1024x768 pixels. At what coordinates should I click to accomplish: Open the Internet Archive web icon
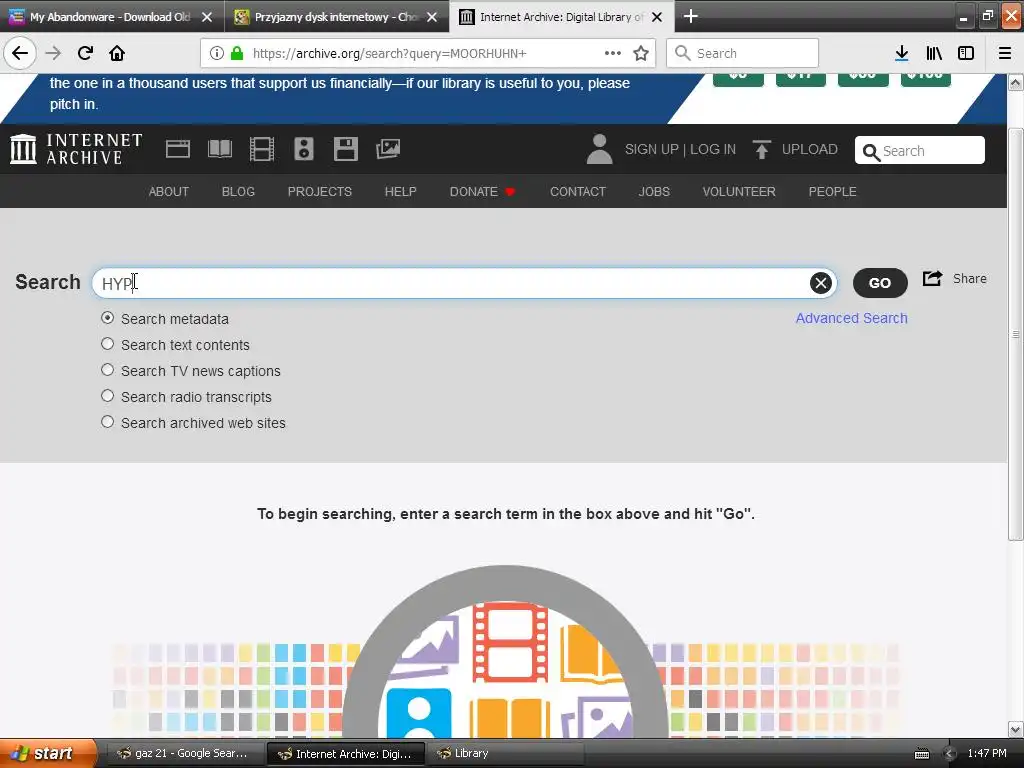178,149
